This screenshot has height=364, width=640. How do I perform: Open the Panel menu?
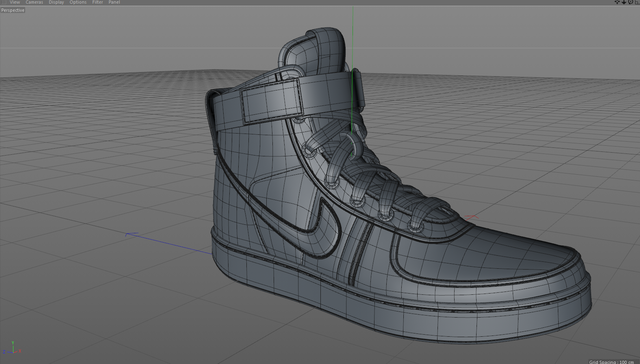(114, 2)
